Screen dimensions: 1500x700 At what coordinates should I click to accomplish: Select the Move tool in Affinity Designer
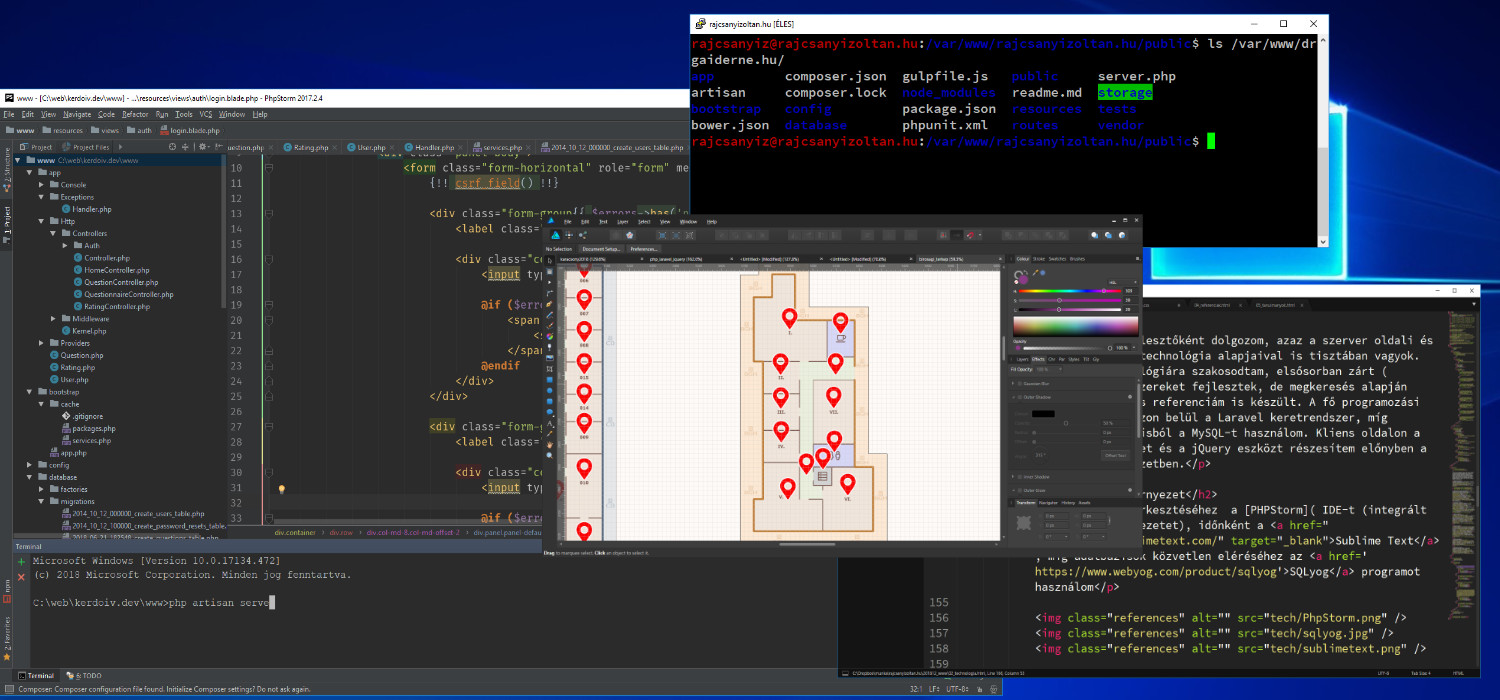pyautogui.click(x=550, y=261)
